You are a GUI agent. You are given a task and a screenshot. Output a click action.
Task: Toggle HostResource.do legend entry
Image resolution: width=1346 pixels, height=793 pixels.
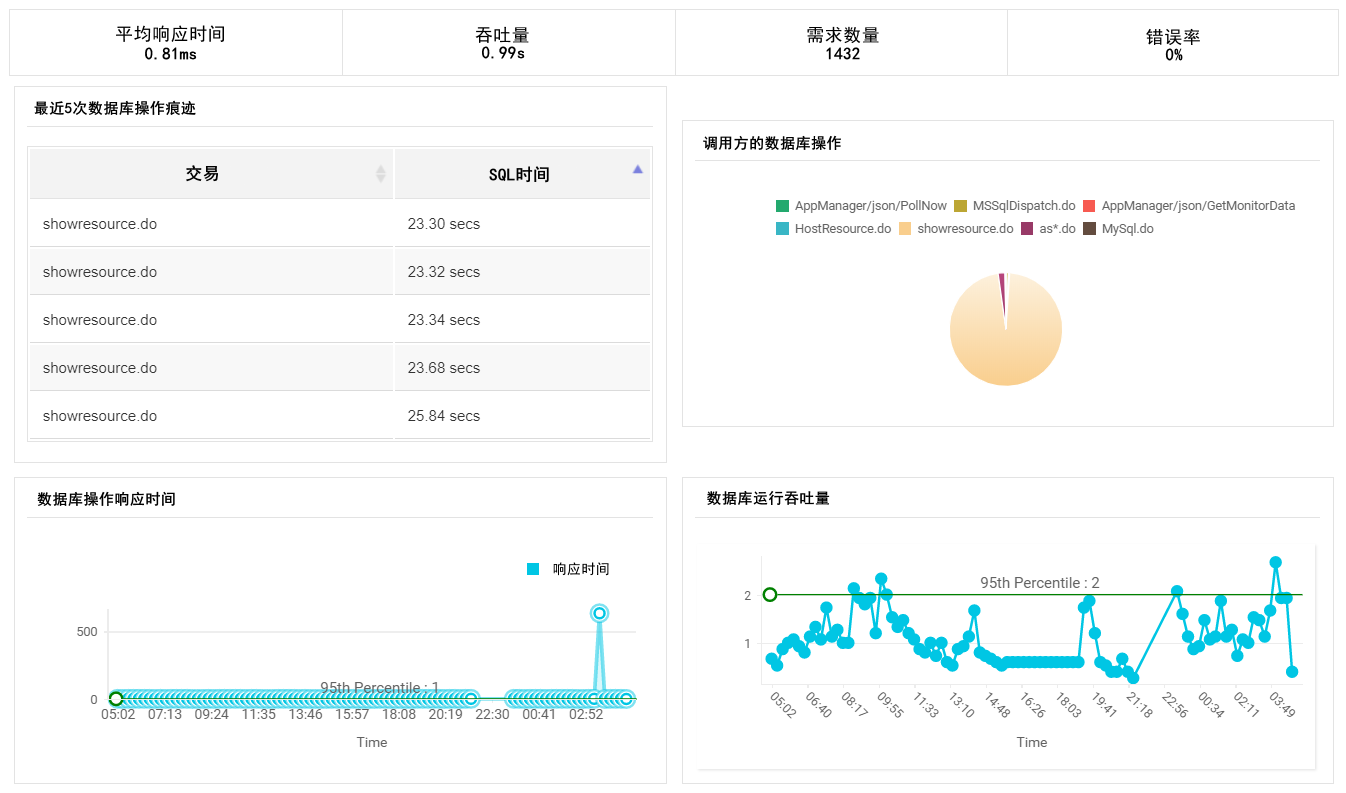click(x=833, y=229)
